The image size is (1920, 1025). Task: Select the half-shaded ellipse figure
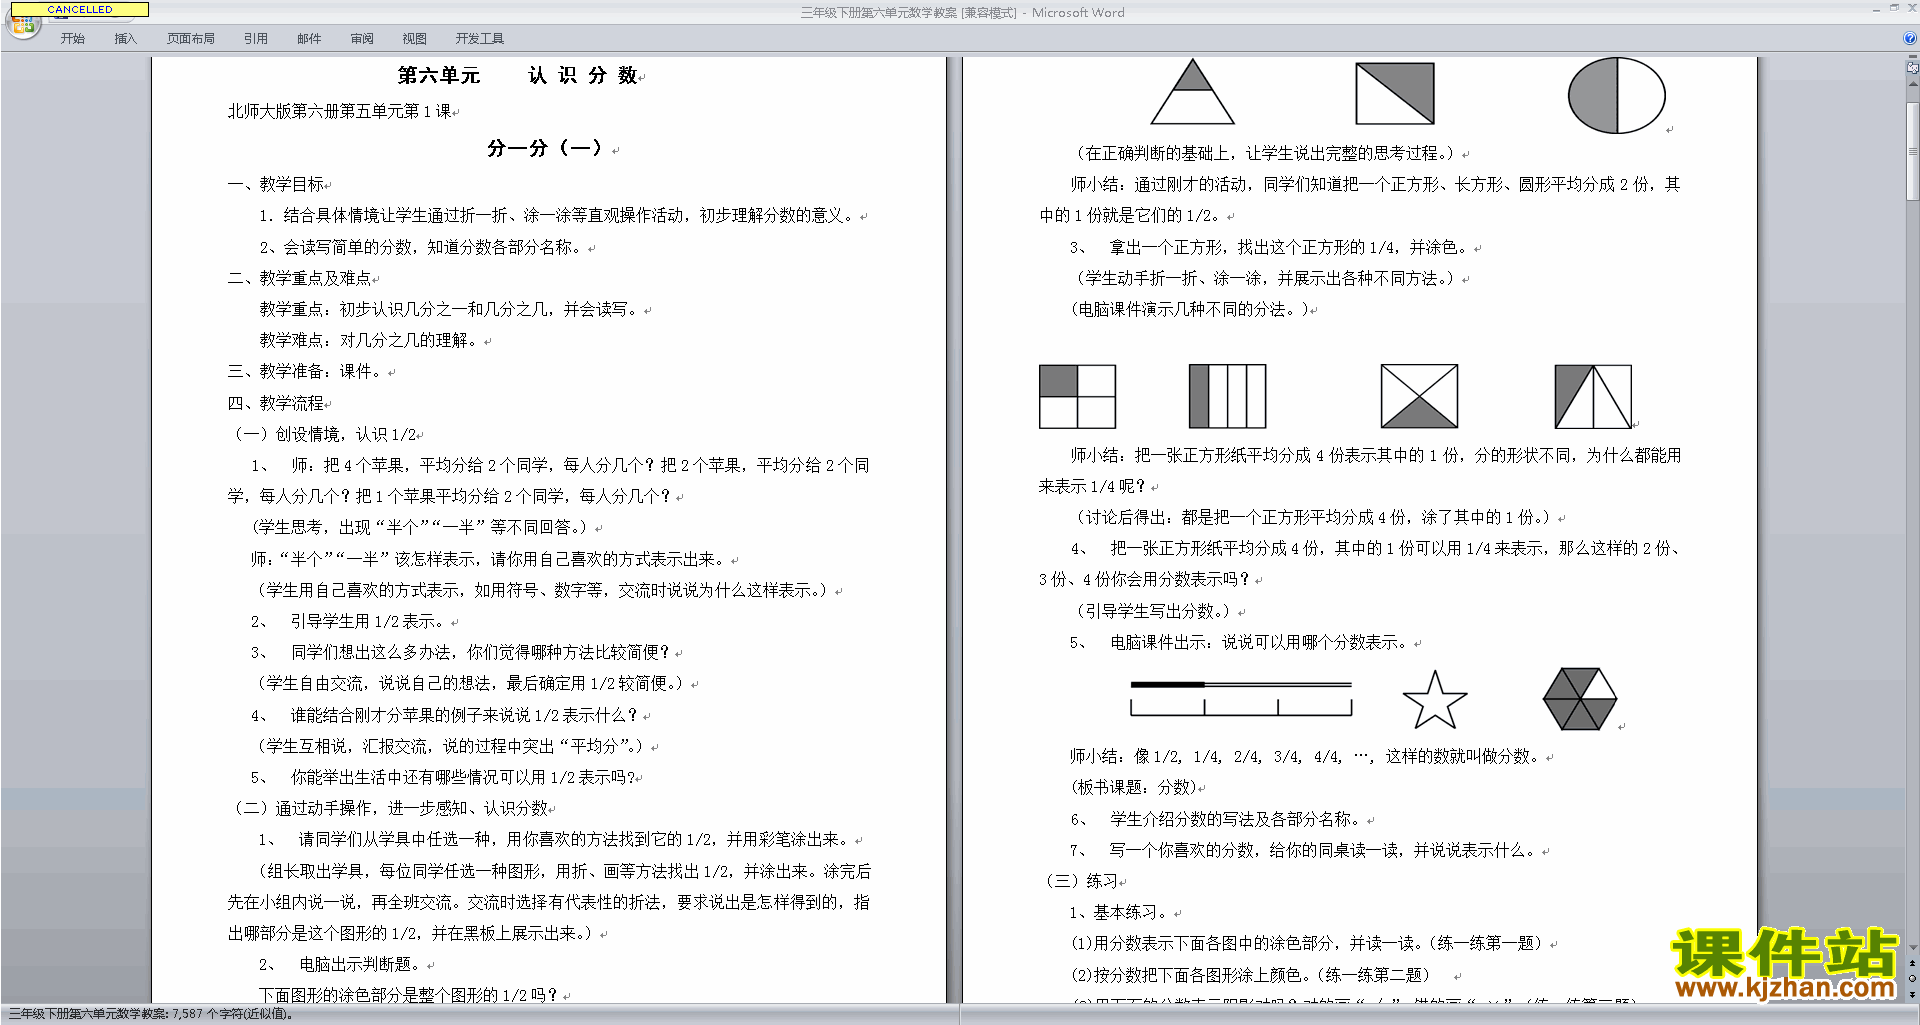(x=1616, y=96)
